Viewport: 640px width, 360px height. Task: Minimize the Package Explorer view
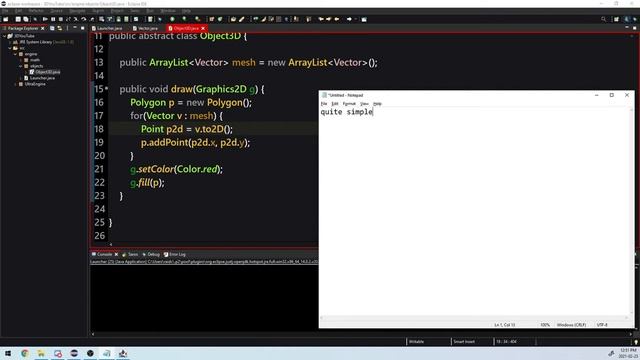75,28
